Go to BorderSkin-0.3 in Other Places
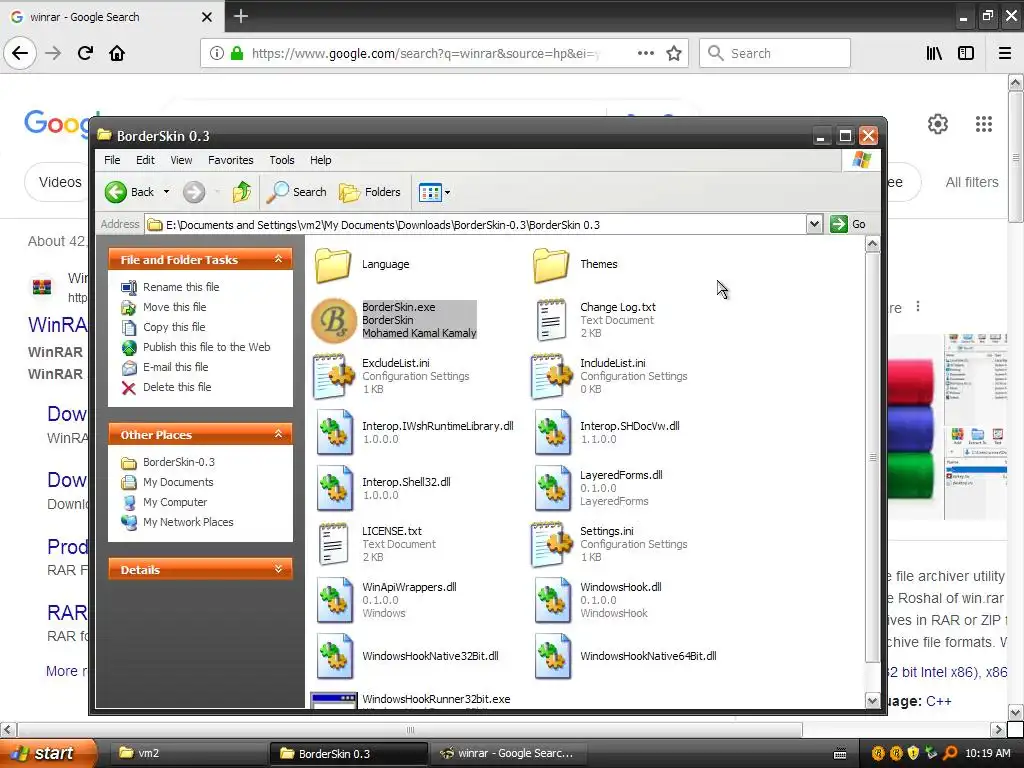Screen dimensions: 1024x768 click(x=178, y=462)
